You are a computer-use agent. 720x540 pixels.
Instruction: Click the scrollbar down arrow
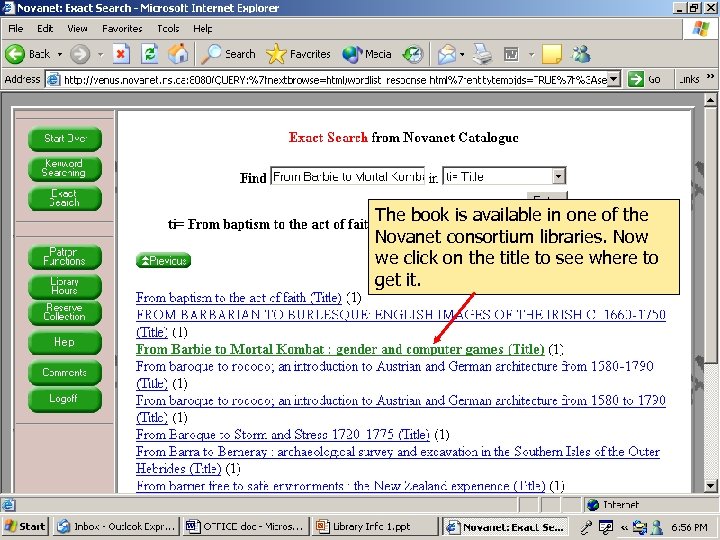point(710,486)
